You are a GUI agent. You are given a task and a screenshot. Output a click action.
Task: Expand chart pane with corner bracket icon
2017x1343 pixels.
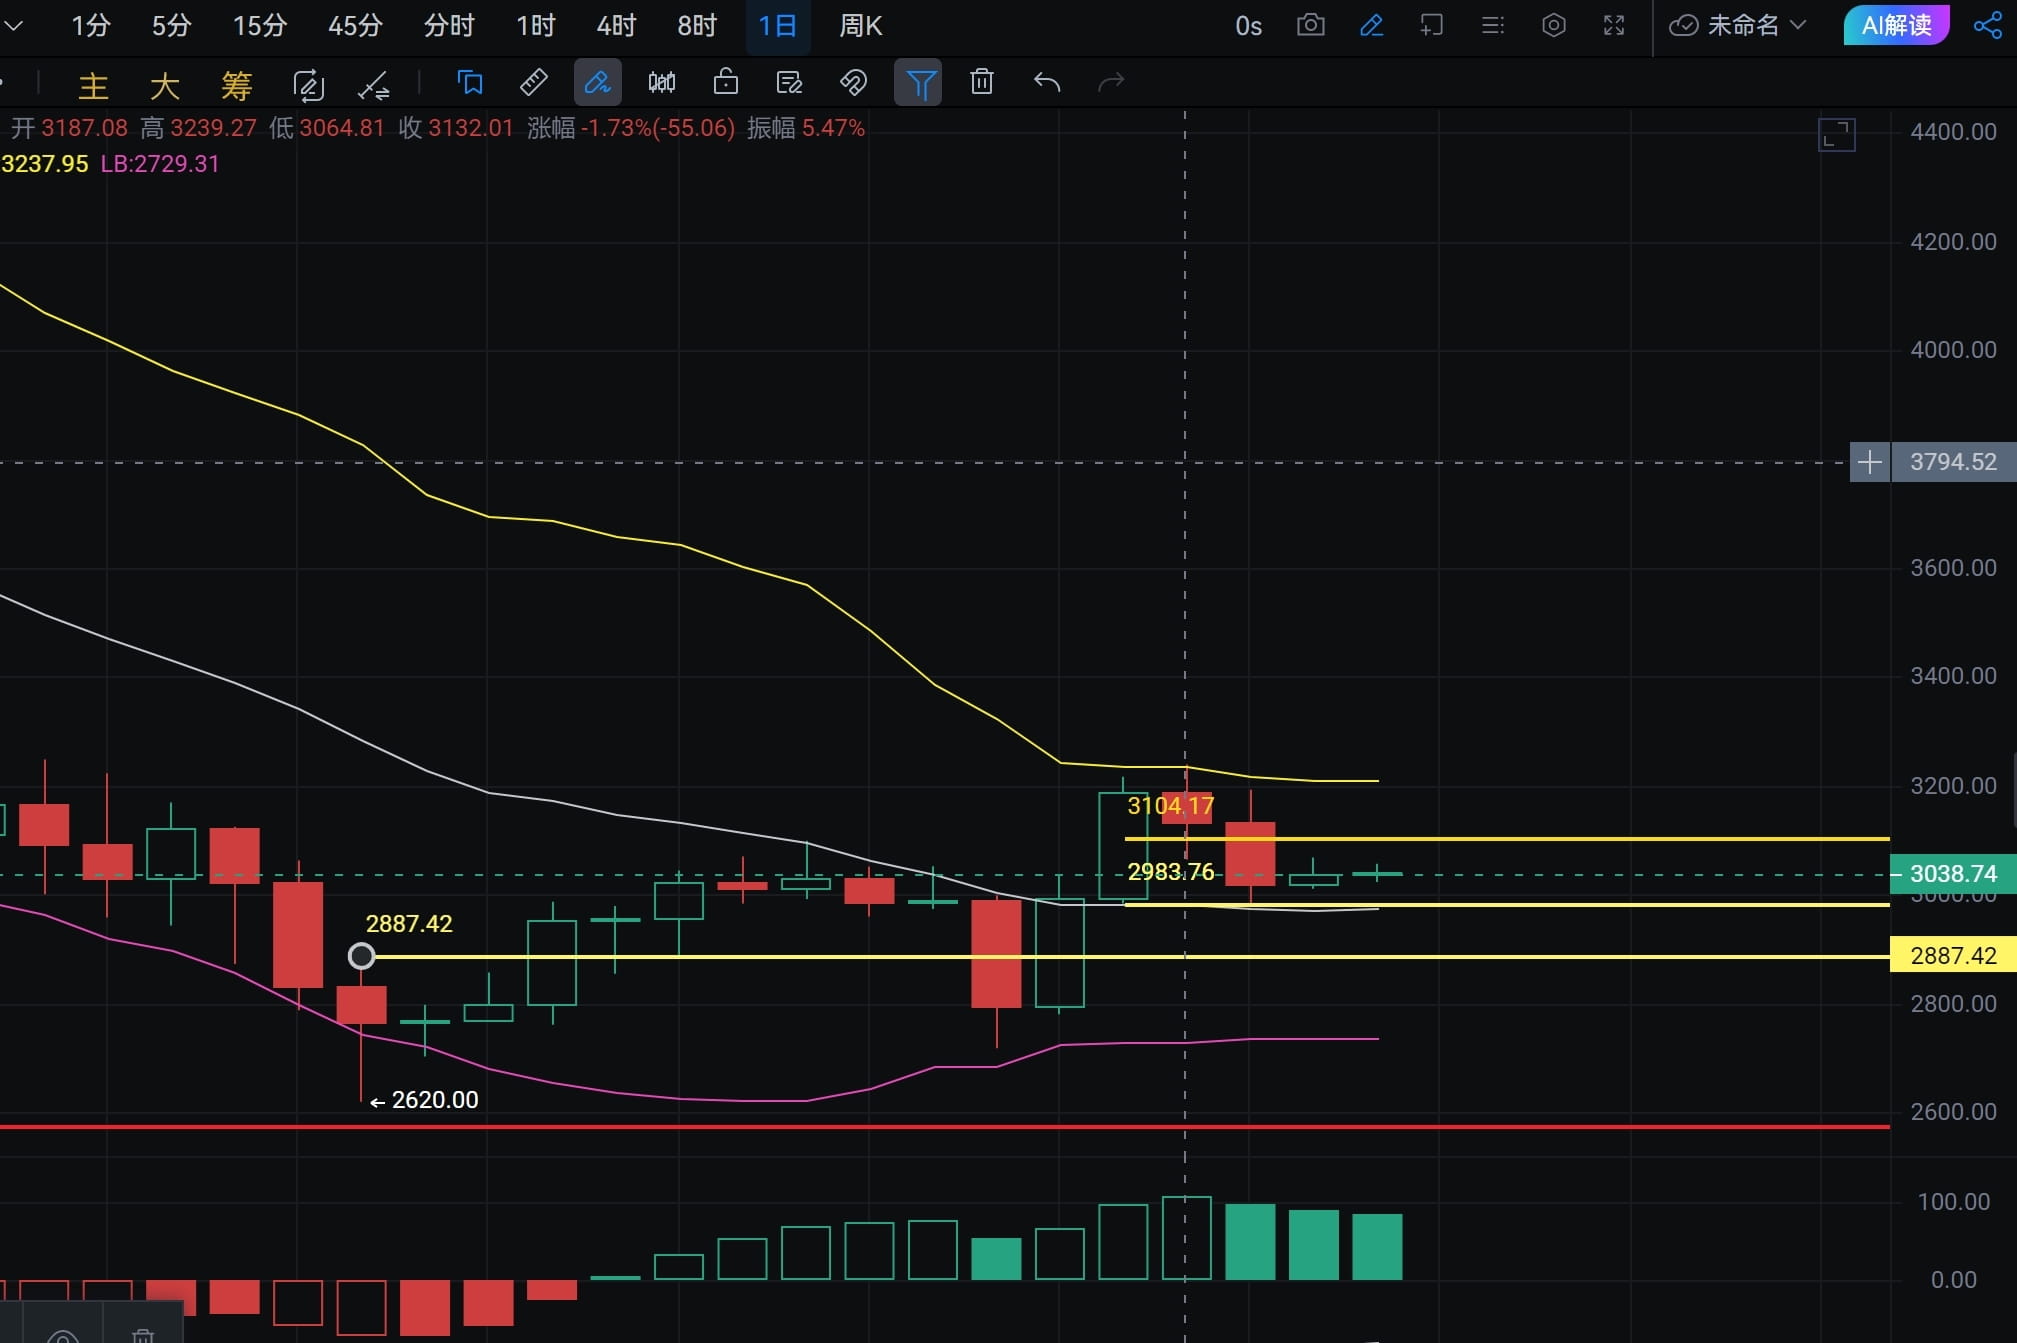[1836, 135]
